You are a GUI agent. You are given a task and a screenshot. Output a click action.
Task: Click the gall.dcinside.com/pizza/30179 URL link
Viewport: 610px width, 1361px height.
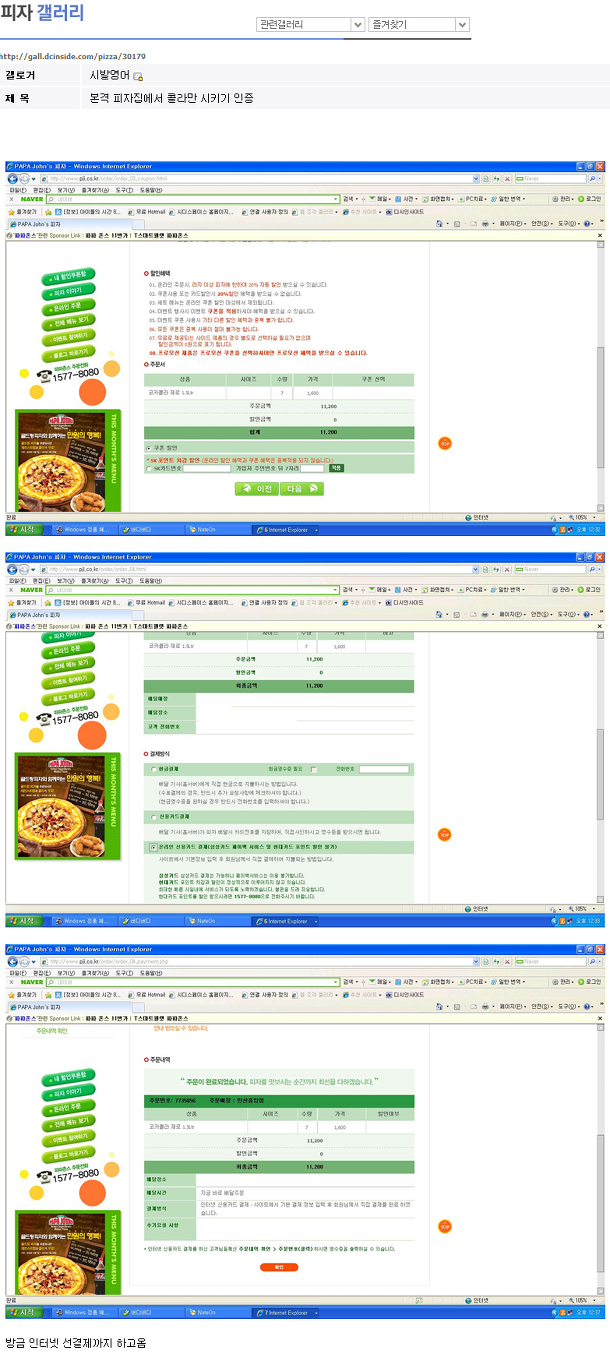(73, 57)
